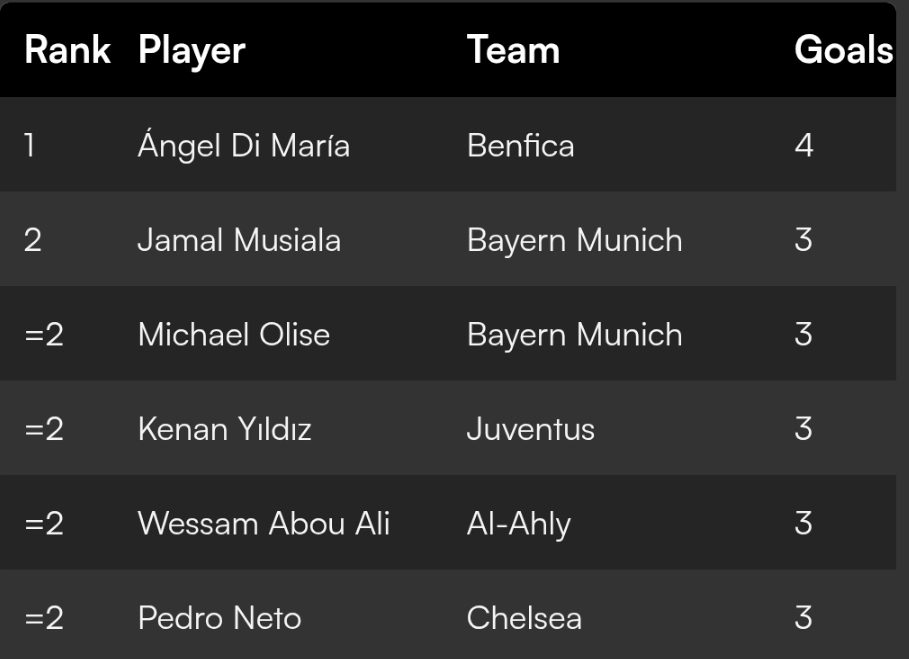
Task: Click the Chelsea team cell
Action: (x=524, y=618)
